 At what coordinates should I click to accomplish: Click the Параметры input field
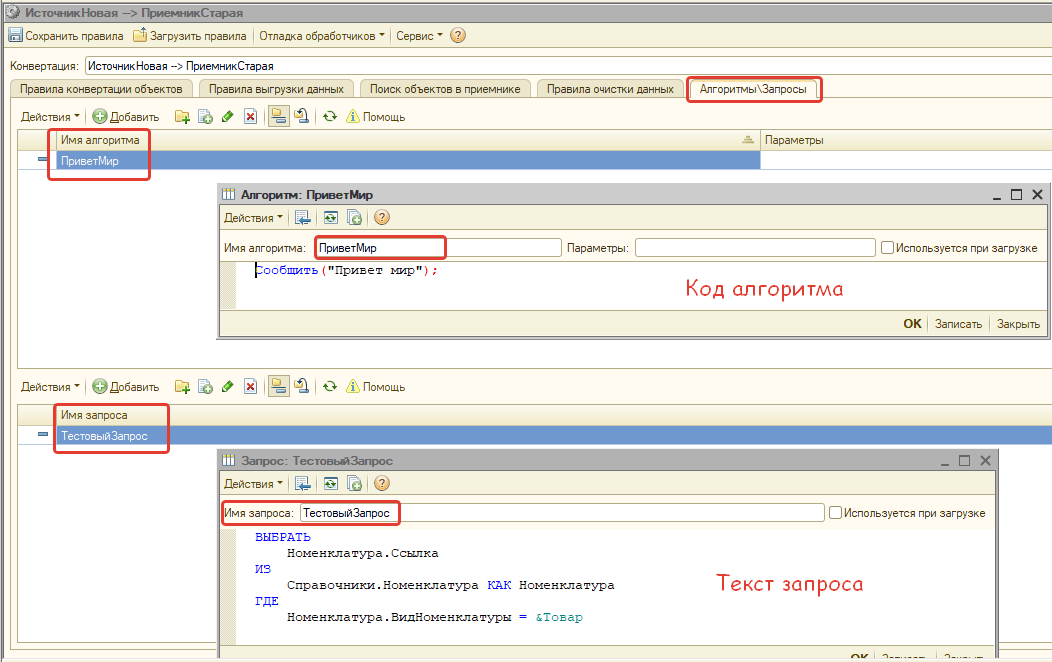point(755,247)
